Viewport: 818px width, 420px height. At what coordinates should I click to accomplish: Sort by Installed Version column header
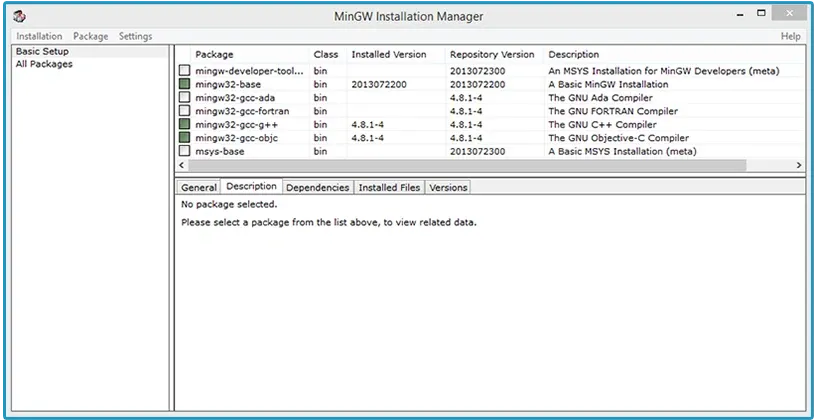tap(389, 54)
